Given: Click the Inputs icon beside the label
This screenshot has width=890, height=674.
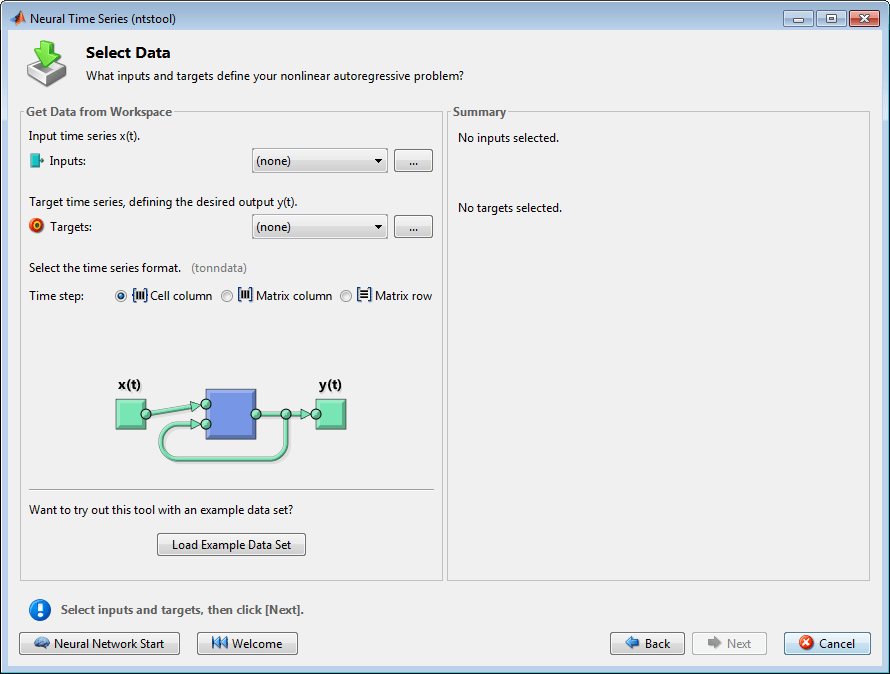Looking at the screenshot, I should (37, 160).
